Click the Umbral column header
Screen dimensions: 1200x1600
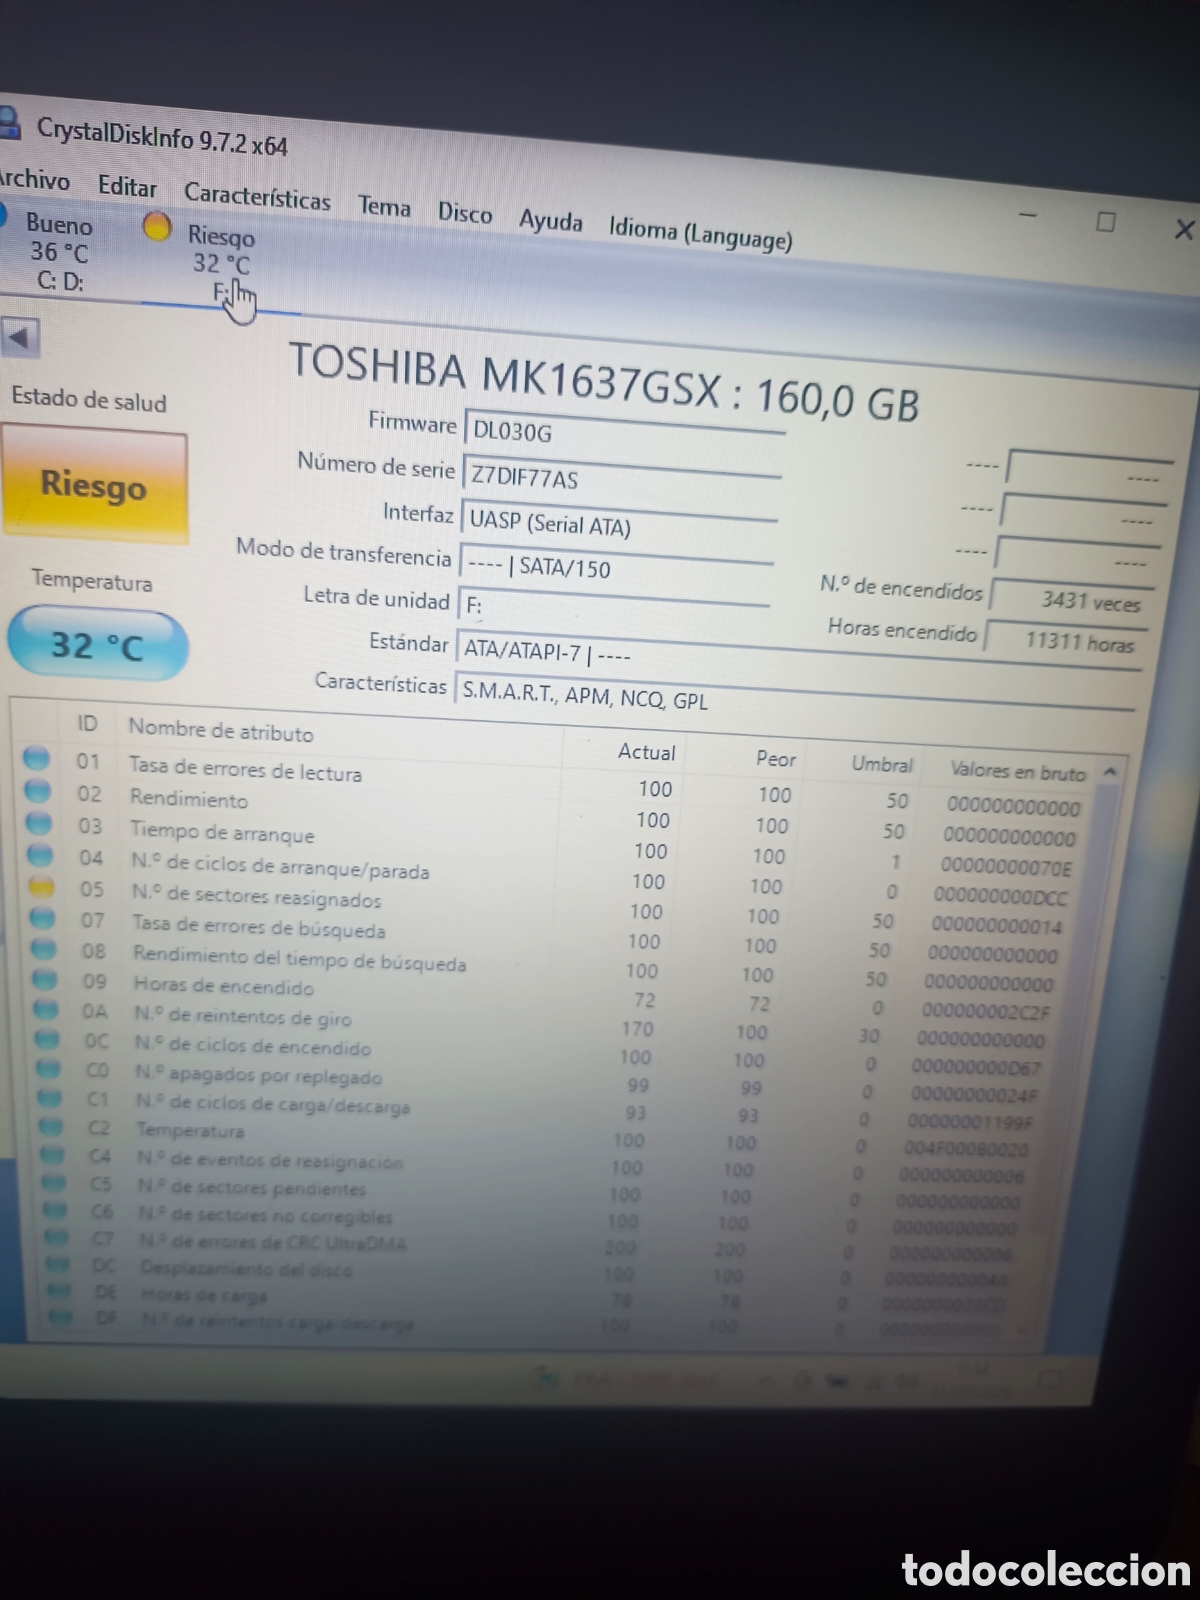click(882, 764)
